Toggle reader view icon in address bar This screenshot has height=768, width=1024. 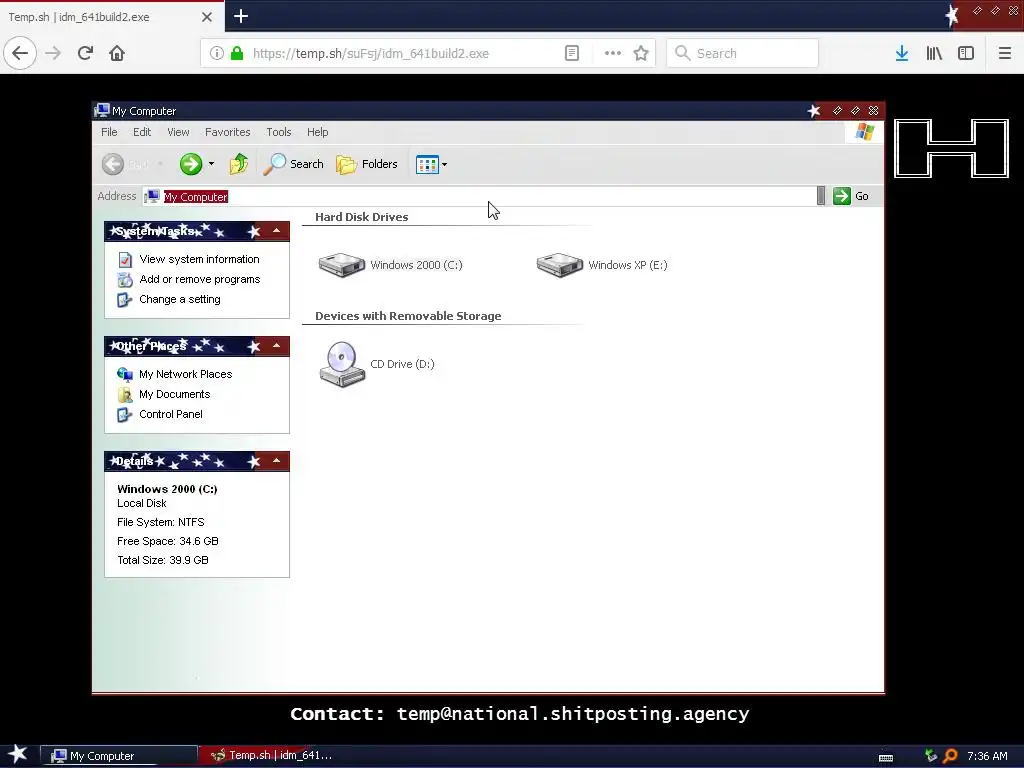point(571,53)
